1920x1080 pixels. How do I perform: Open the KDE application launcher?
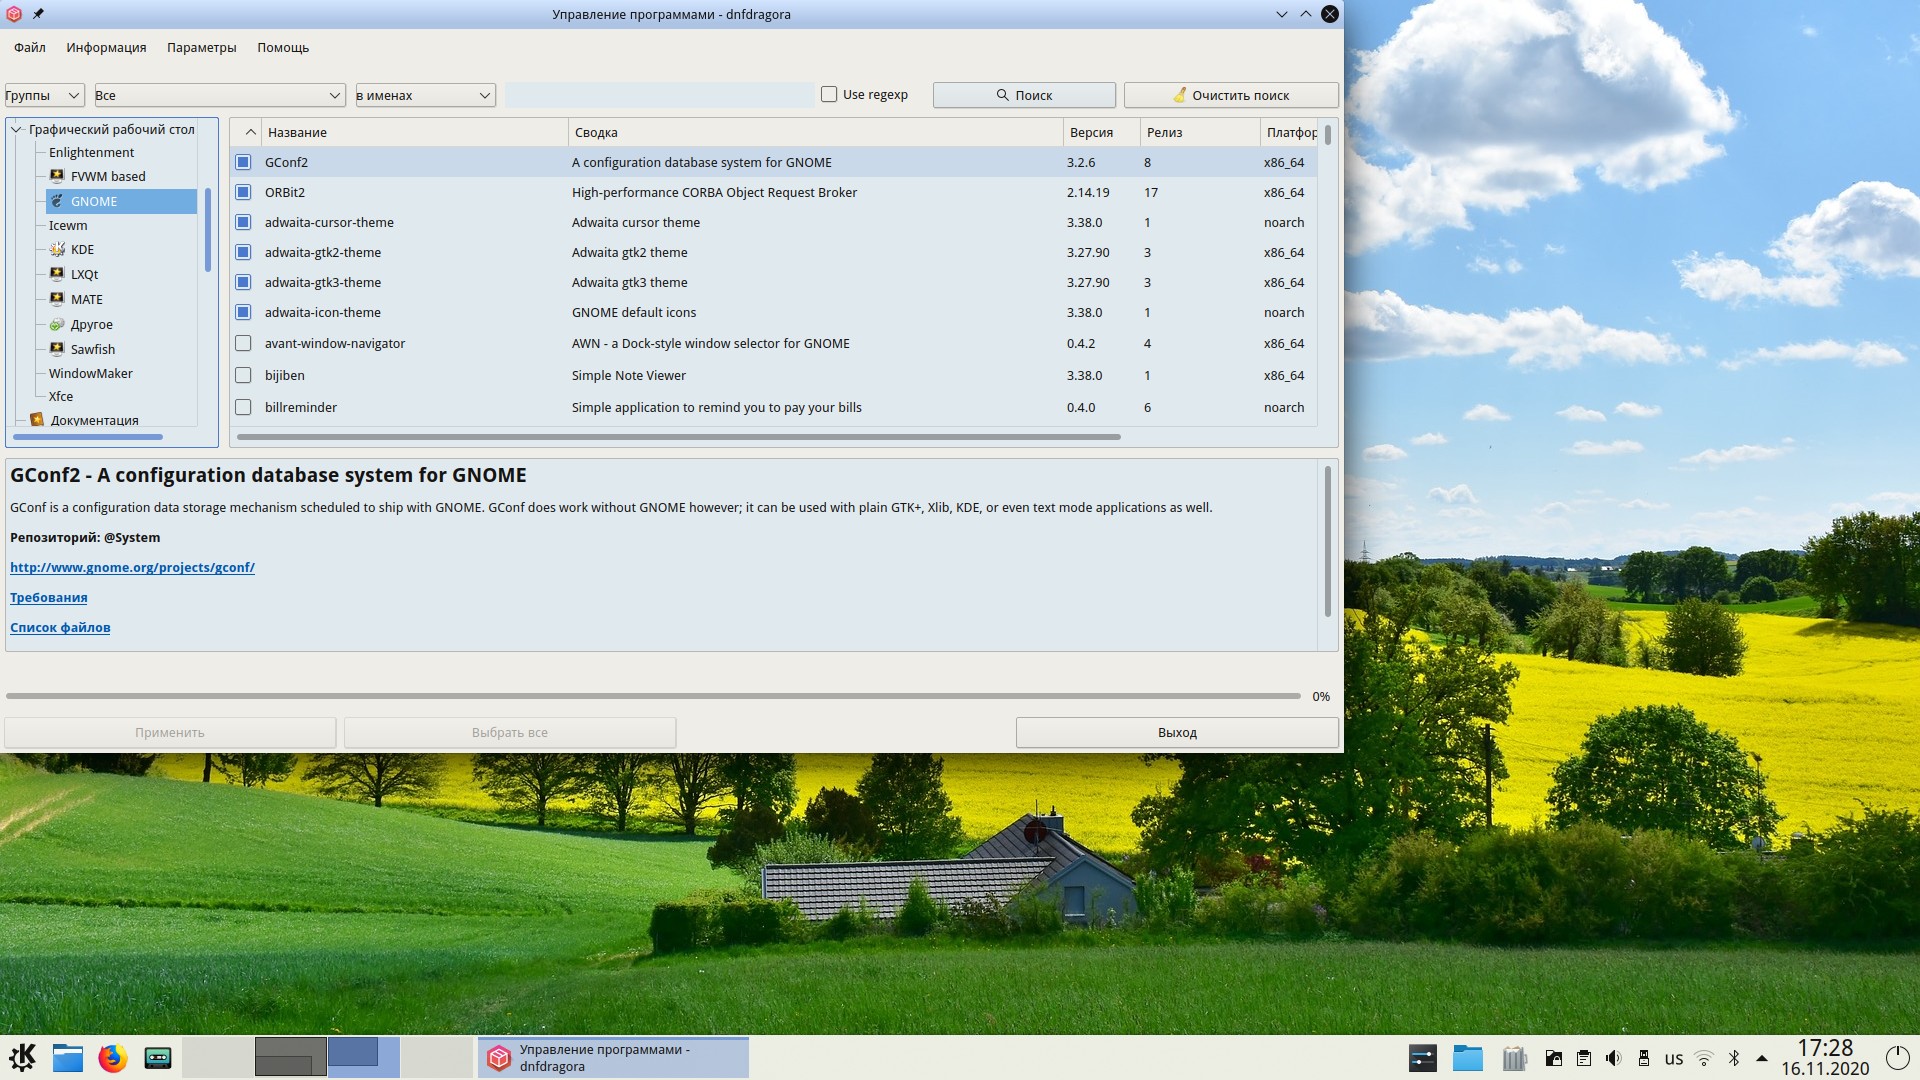(x=22, y=1058)
